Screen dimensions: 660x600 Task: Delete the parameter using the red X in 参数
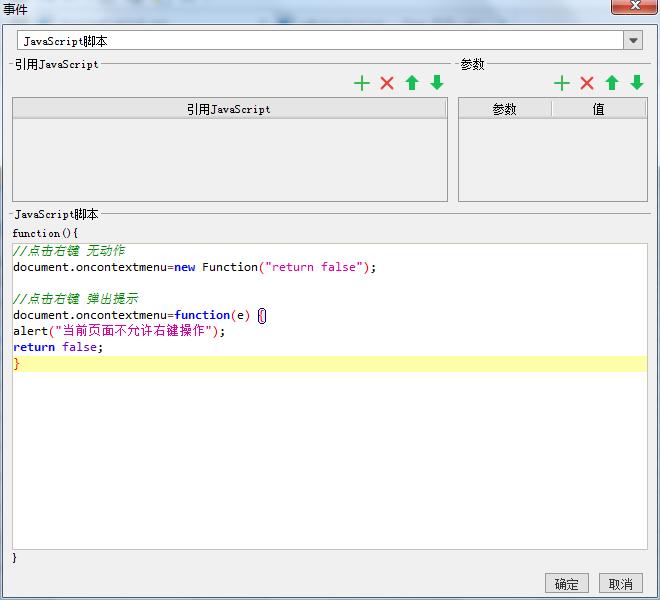(x=587, y=83)
